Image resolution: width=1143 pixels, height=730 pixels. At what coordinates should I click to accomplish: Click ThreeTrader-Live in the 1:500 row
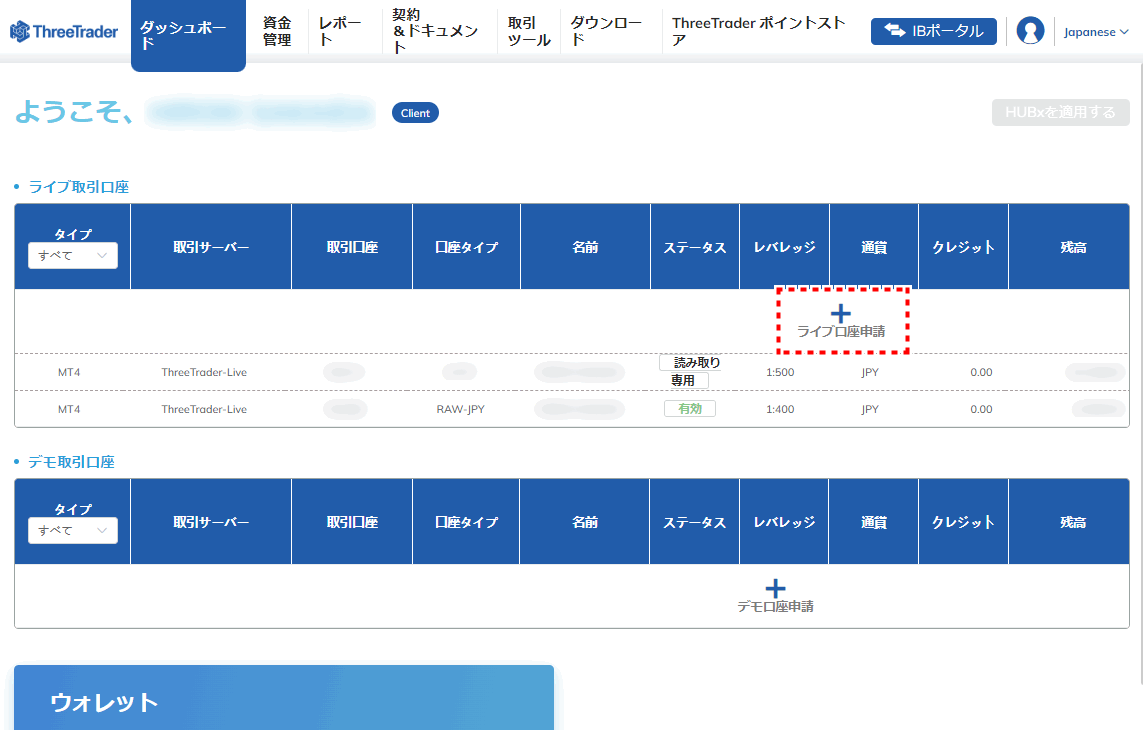point(204,372)
